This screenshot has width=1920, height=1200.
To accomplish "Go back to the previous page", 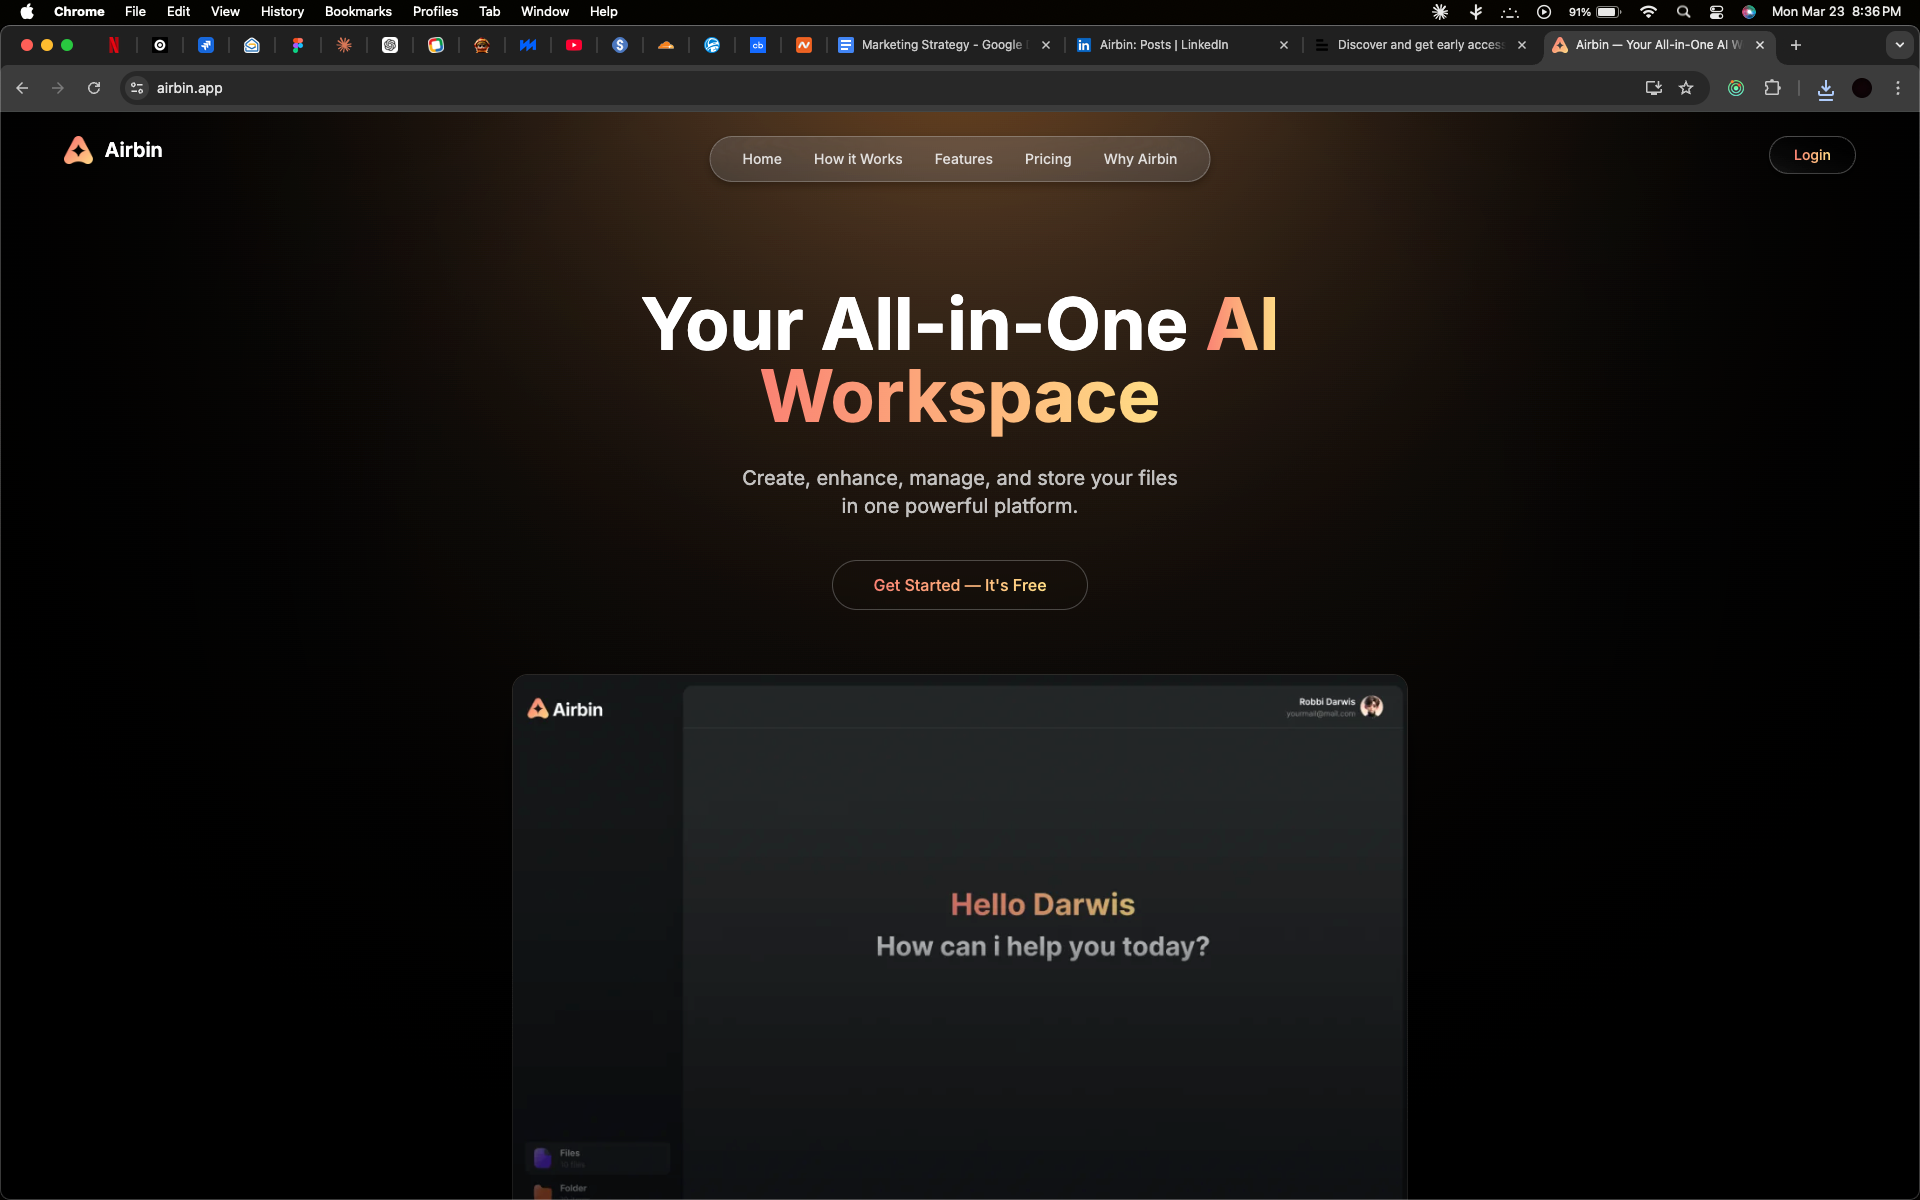I will click(x=22, y=88).
